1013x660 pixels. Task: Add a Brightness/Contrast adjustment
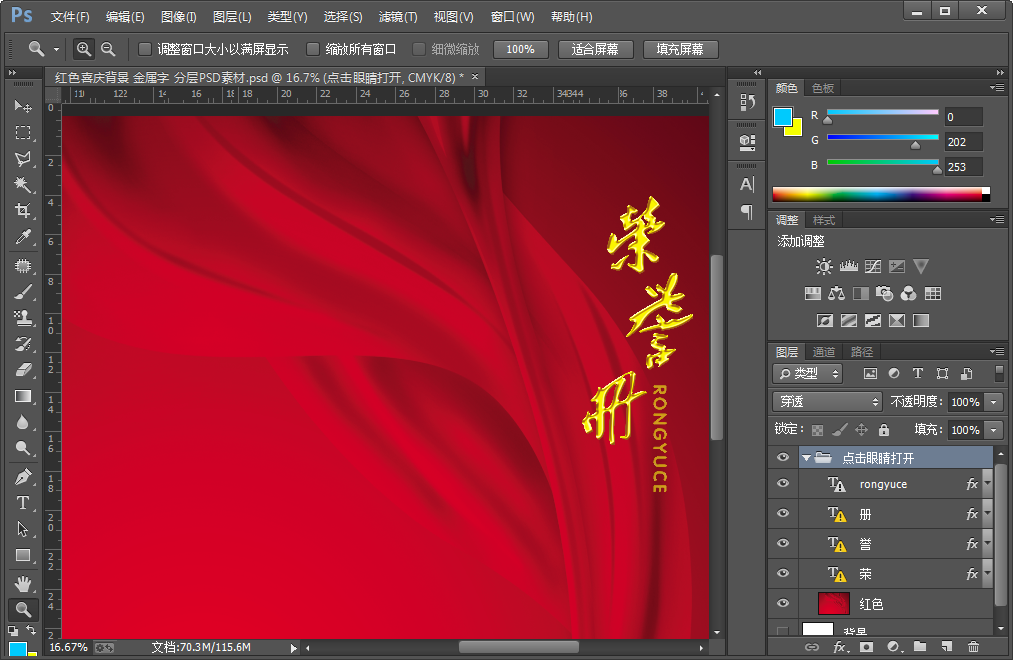click(824, 266)
